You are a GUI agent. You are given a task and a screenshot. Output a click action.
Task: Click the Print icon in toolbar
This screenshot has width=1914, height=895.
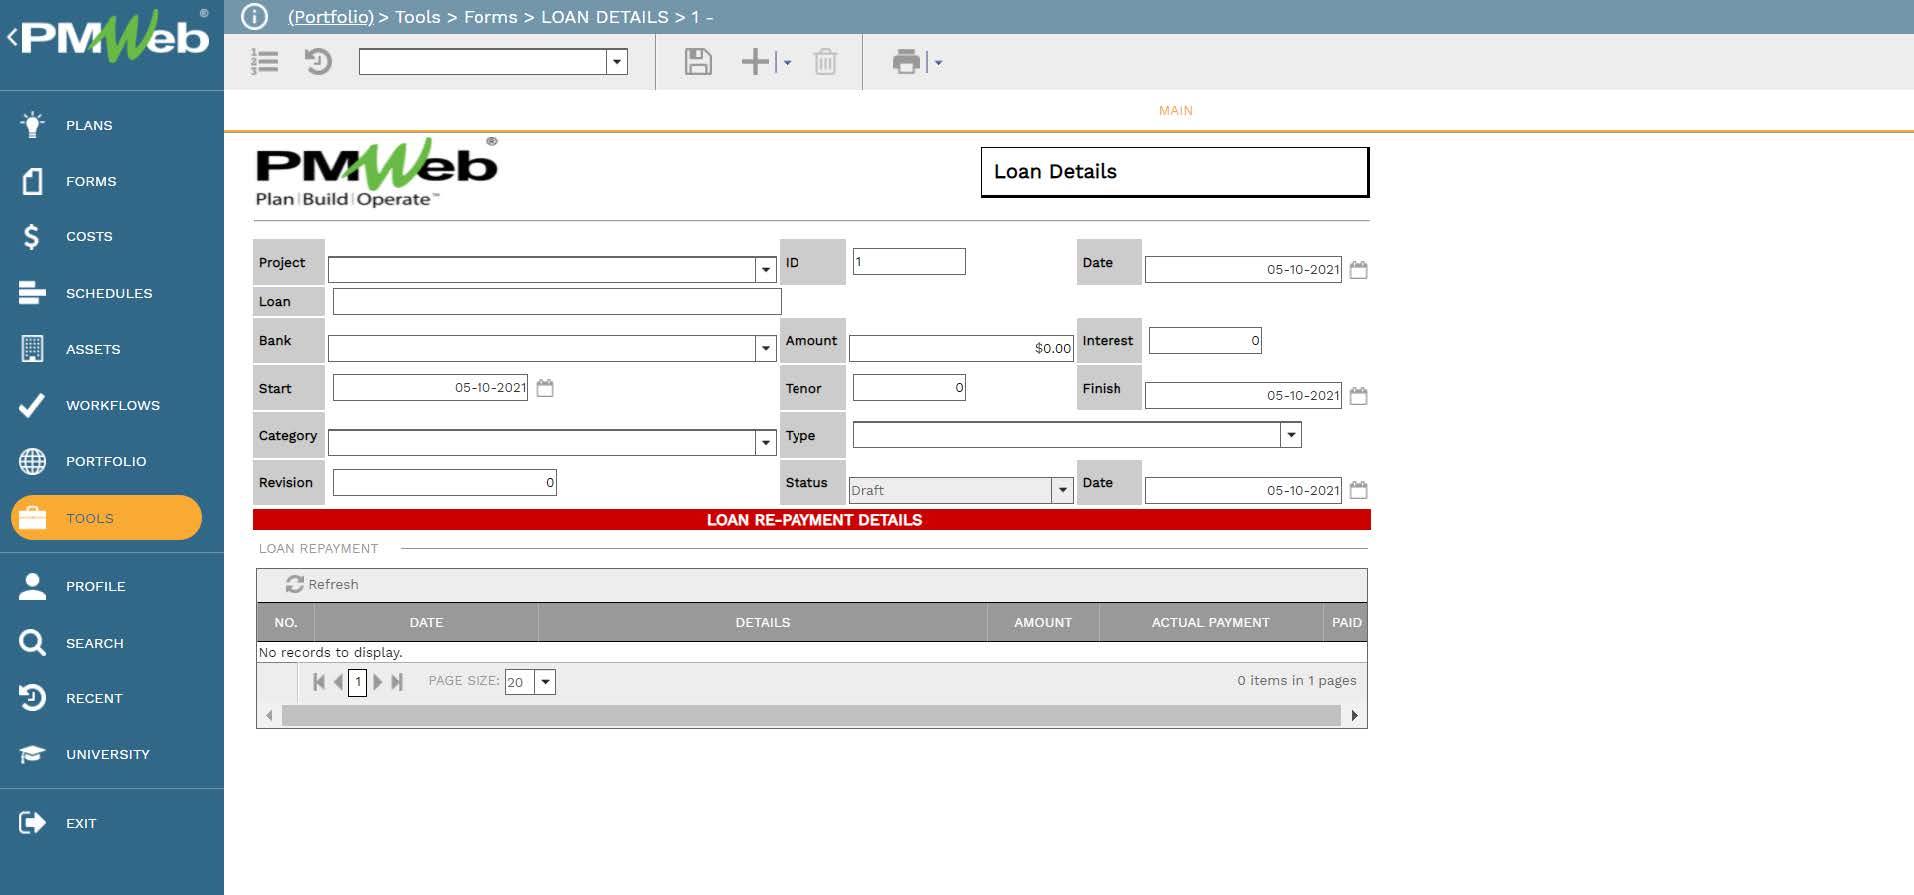click(906, 62)
